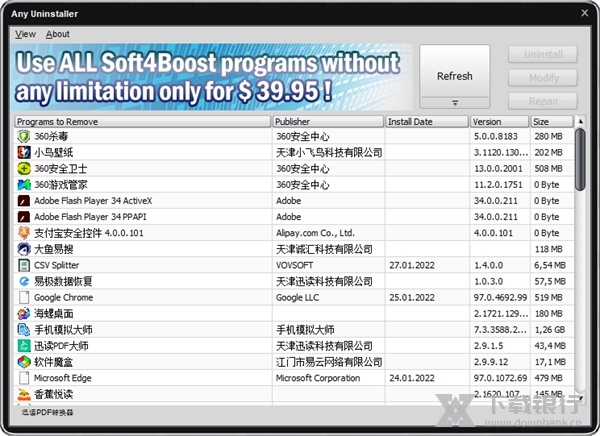
Task: Select the 小鸟壁纸 icon in list
Action: (24, 152)
